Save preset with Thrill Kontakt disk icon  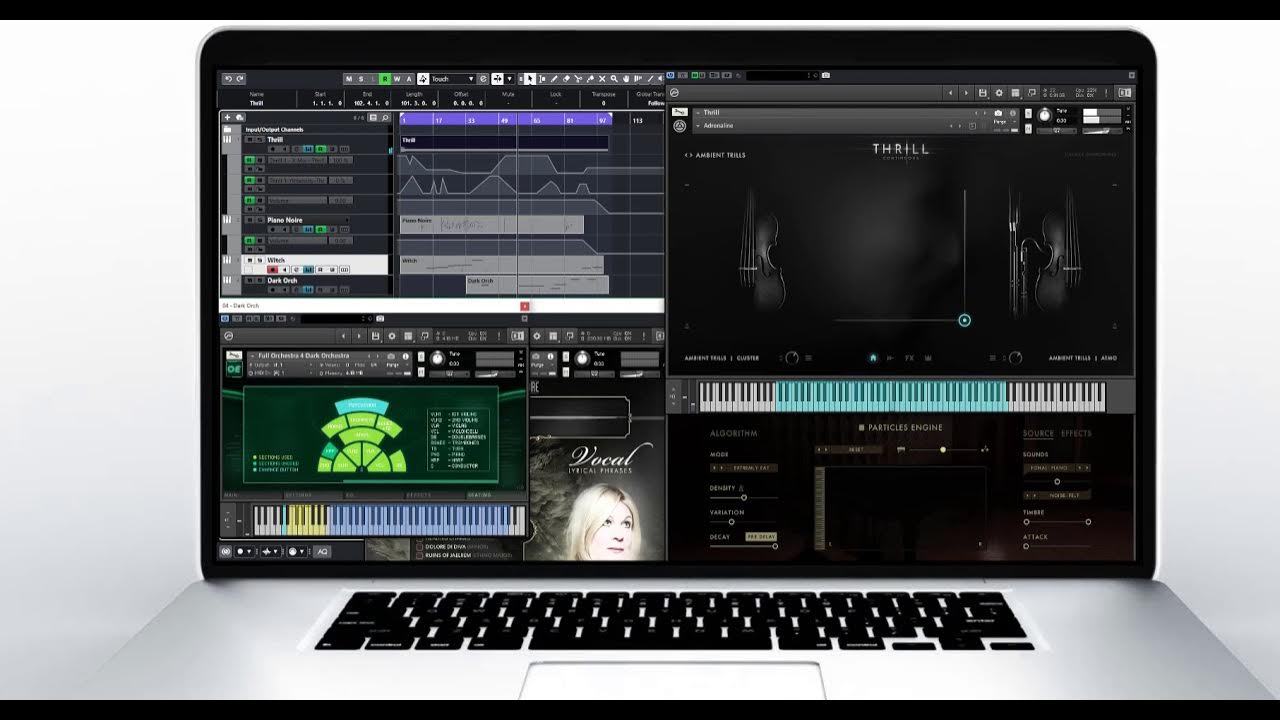click(982, 93)
